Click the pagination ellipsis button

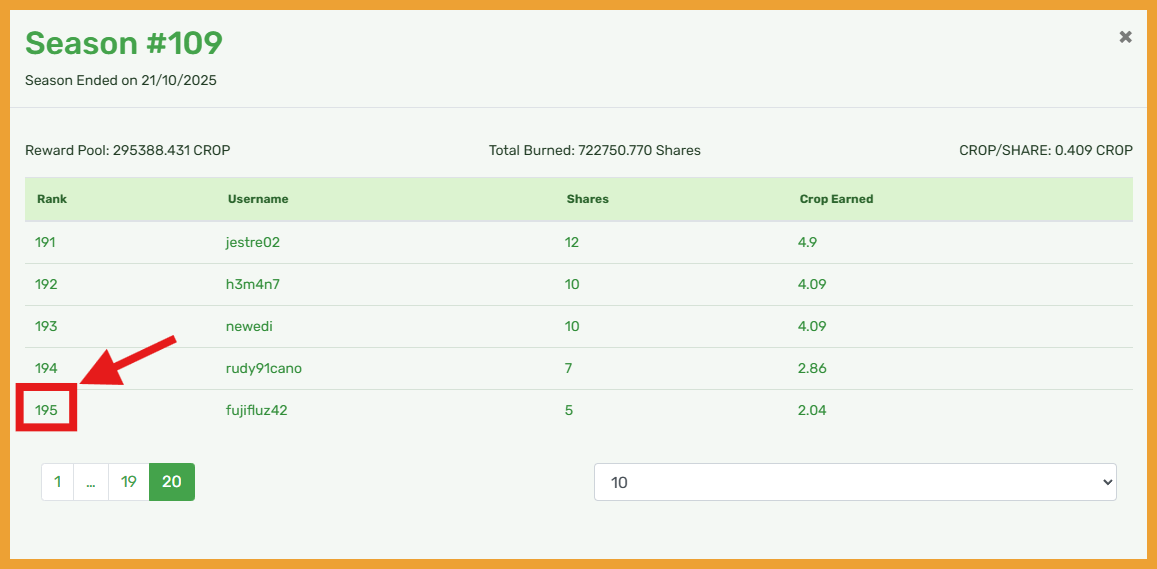click(x=91, y=482)
